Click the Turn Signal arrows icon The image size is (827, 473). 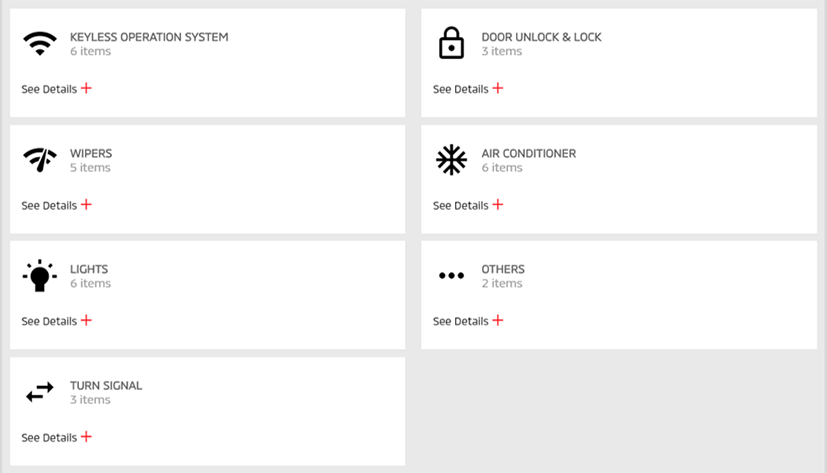(40, 392)
